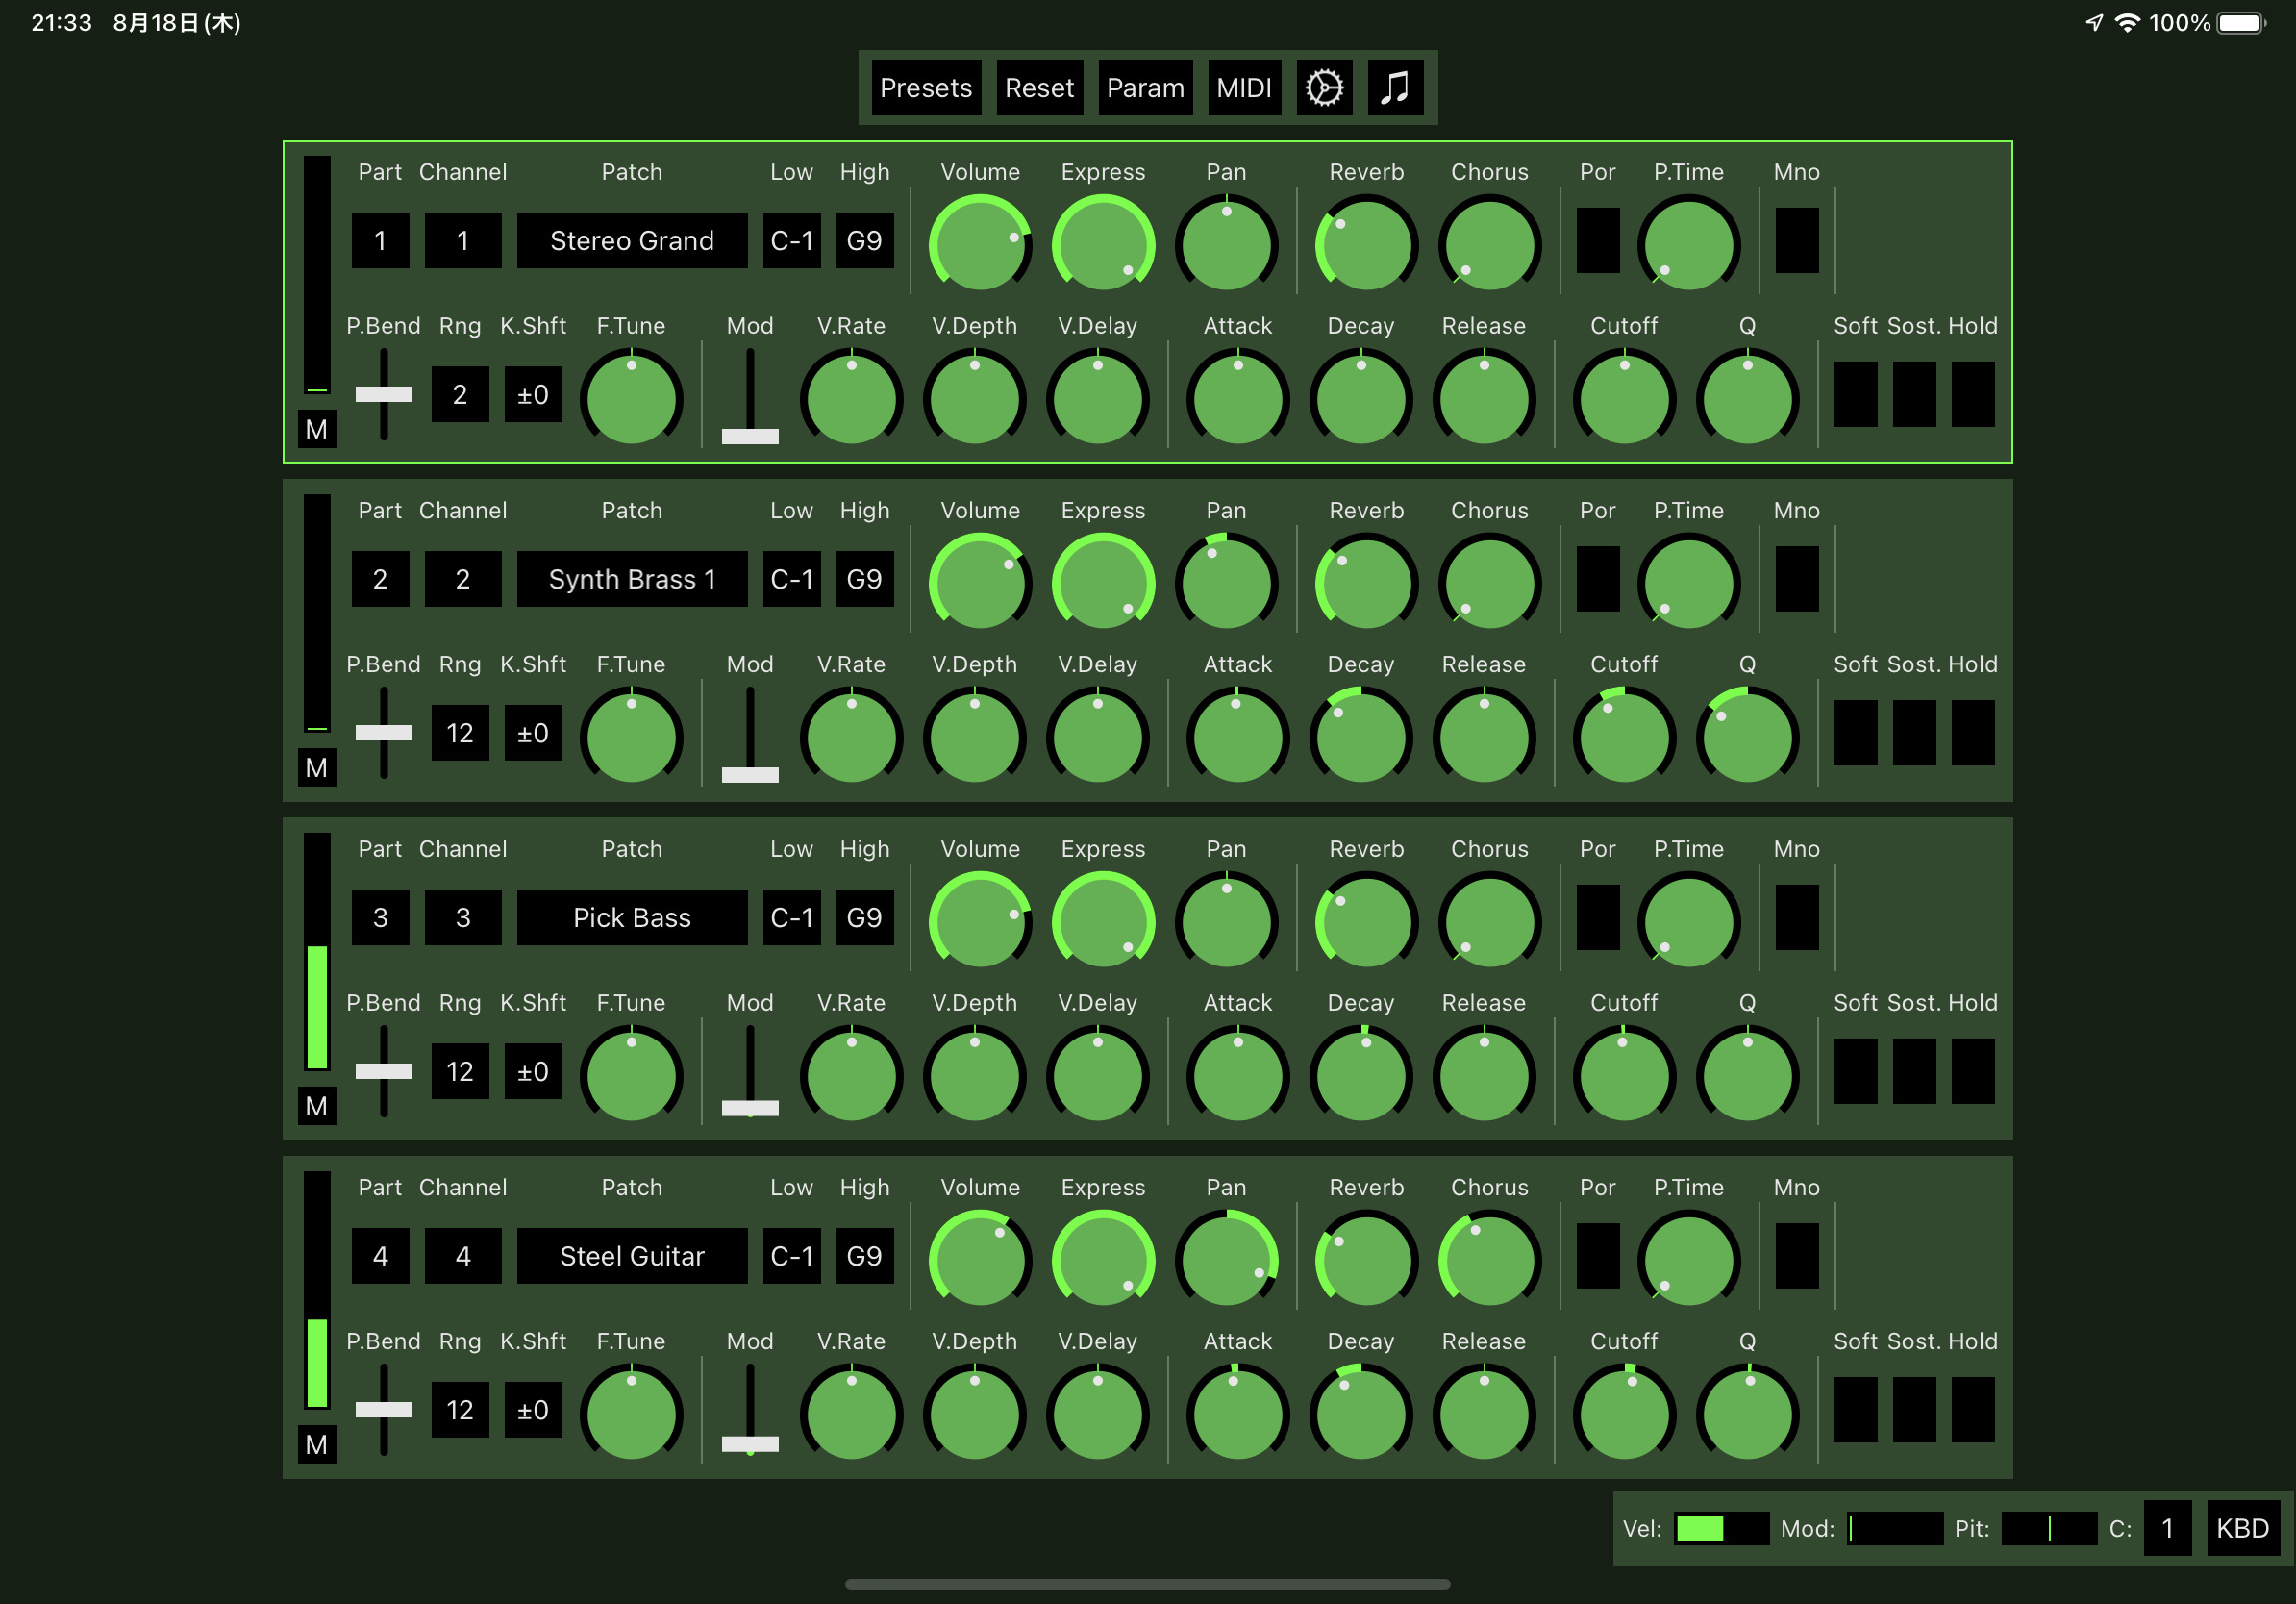Change bend range 2 on part 1

click(460, 394)
